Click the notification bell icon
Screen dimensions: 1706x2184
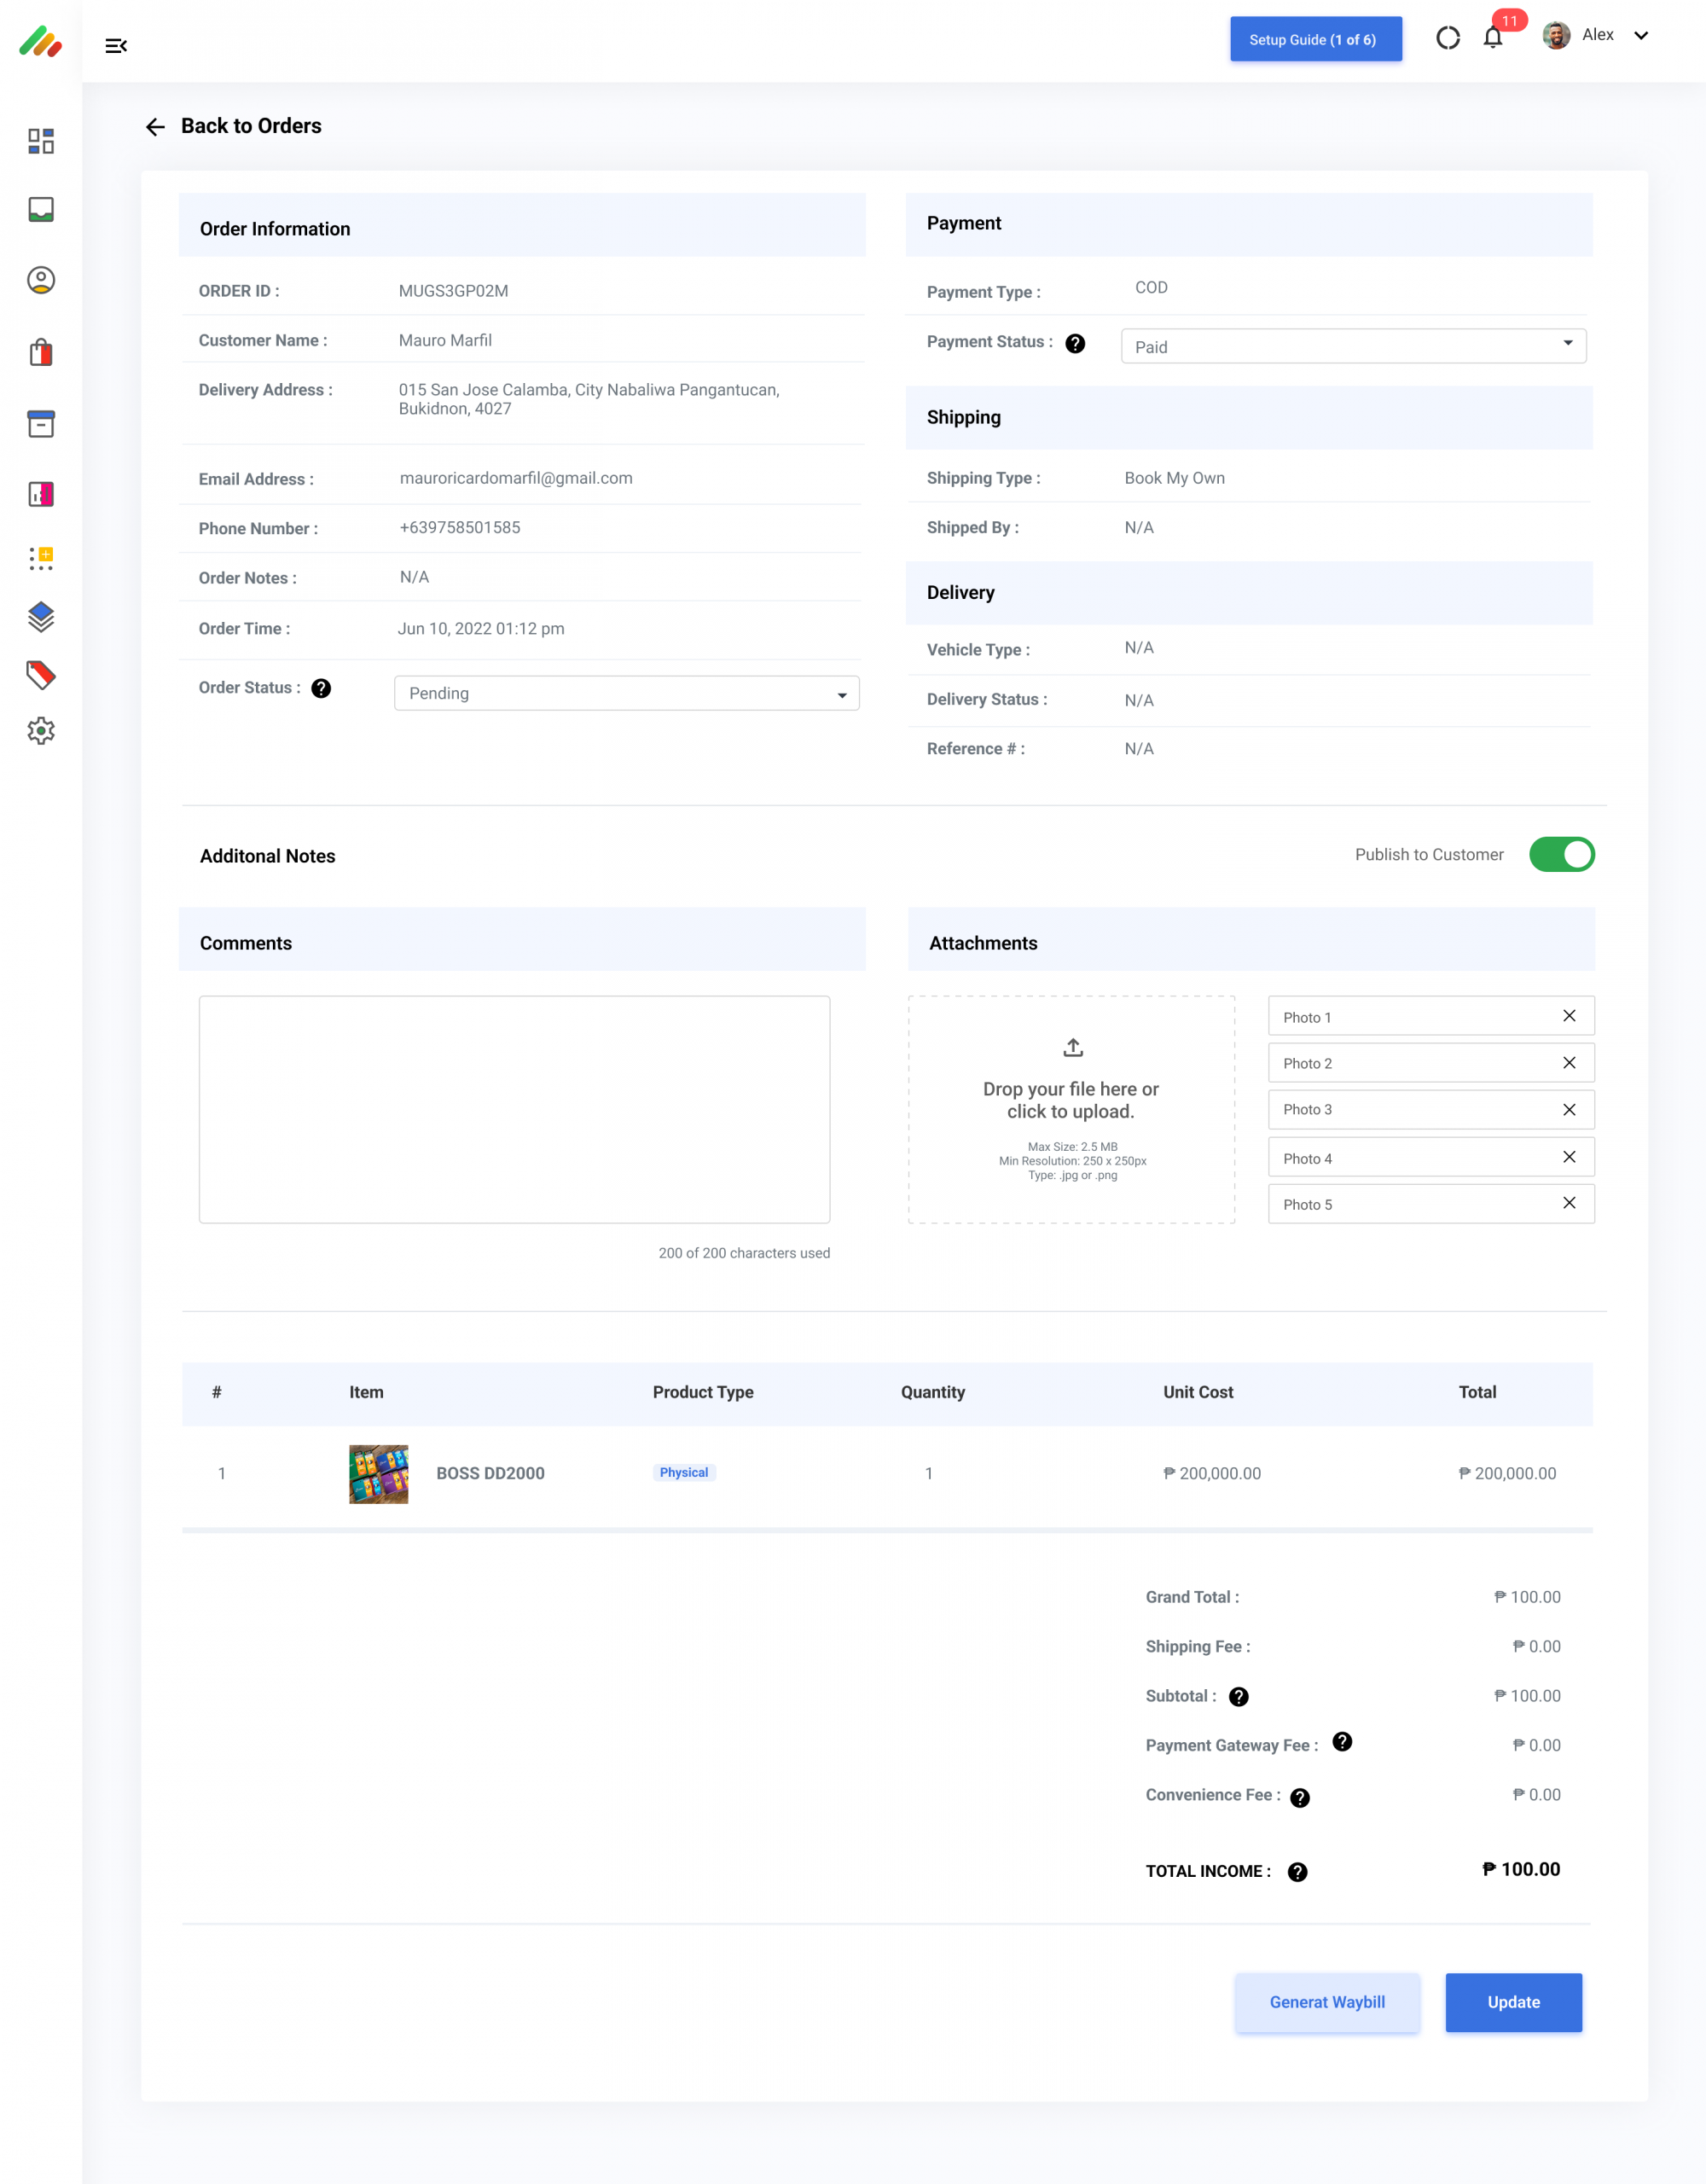pyautogui.click(x=1492, y=38)
